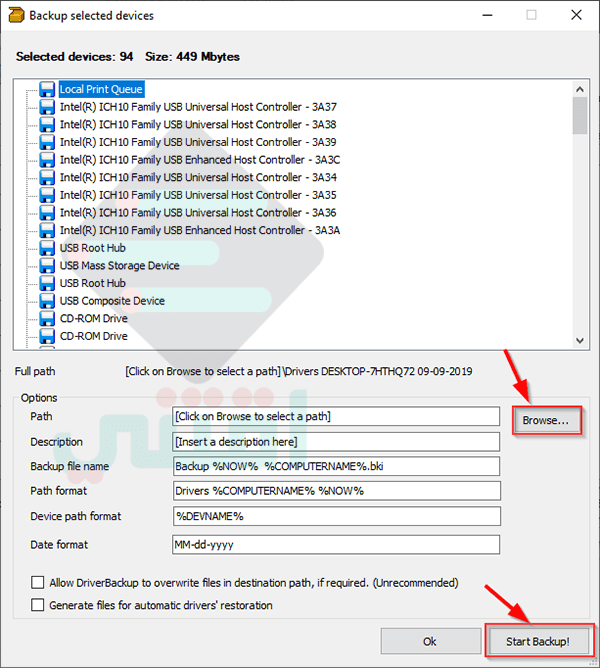The image size is (600, 668).
Task: Focus the Path input field
Action: click(x=336, y=416)
